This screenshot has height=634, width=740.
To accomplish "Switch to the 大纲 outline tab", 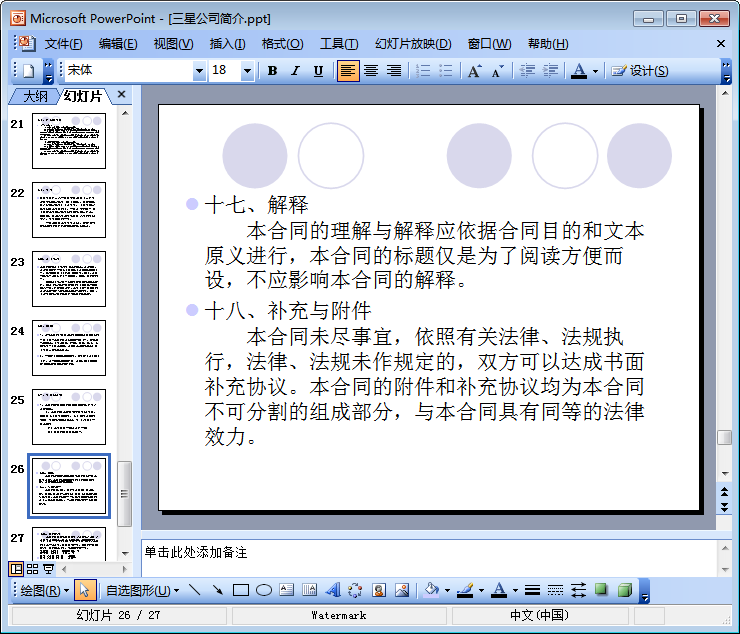I will (35, 96).
